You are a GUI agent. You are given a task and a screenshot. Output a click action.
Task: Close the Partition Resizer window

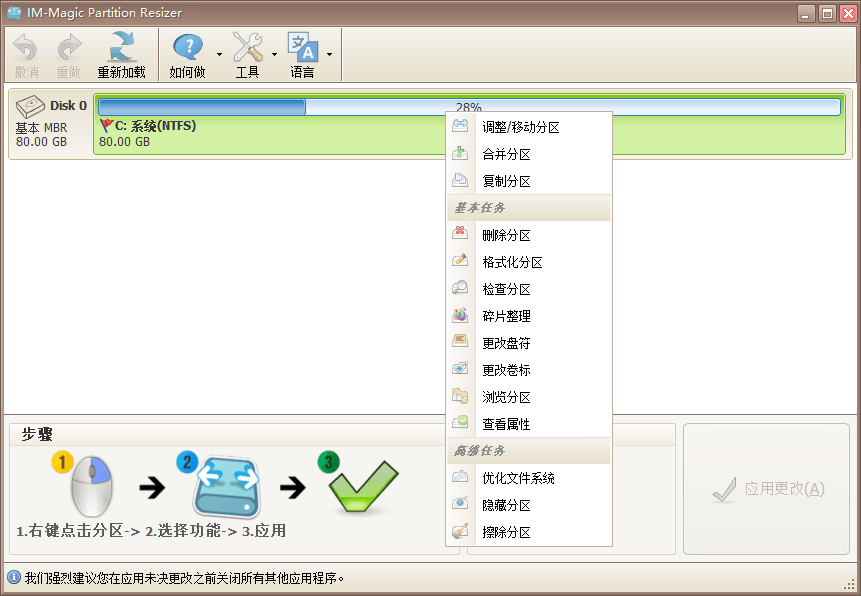(x=848, y=13)
